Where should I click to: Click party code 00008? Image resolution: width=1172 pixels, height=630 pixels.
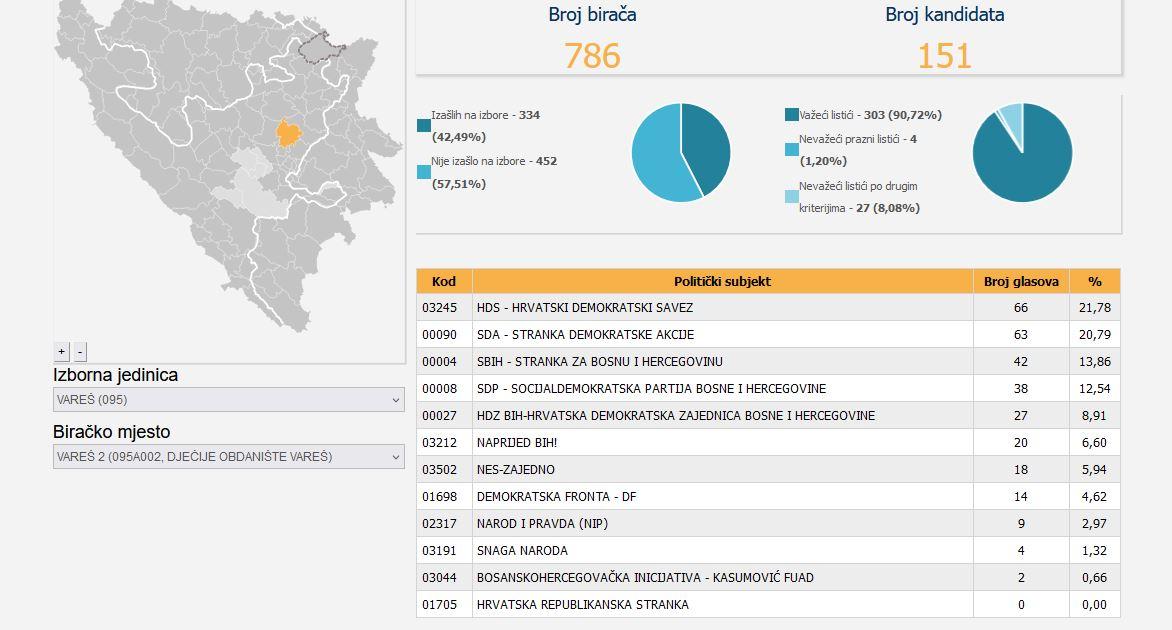click(x=440, y=389)
